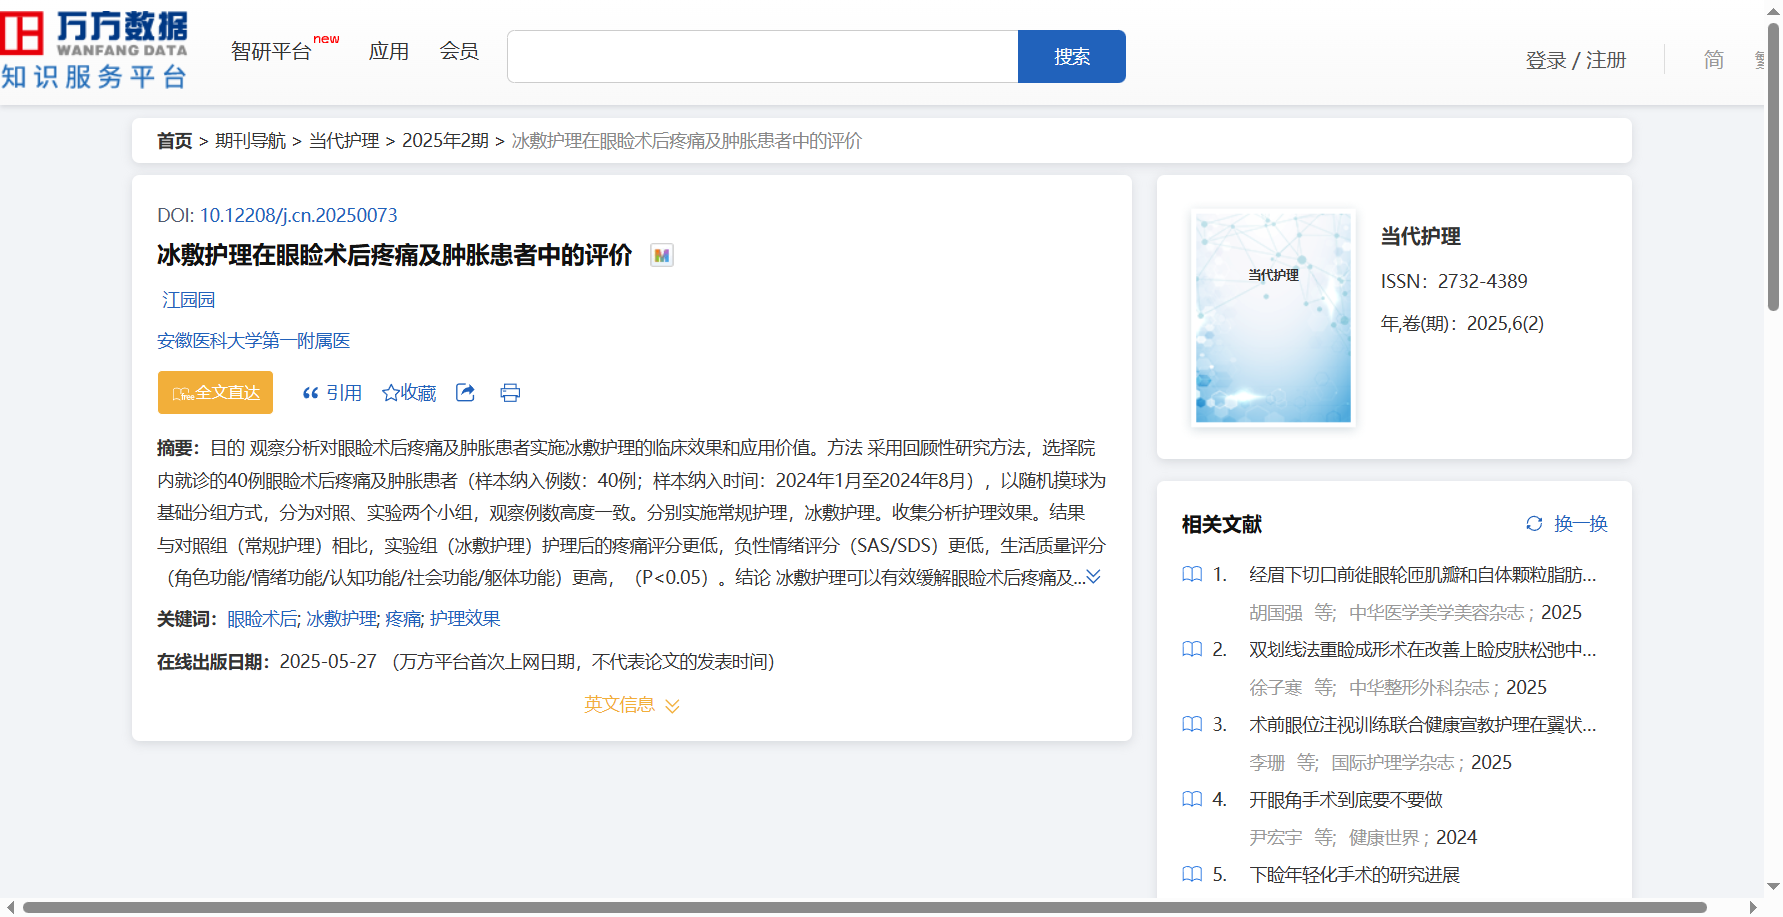Open DOI link 10.12208/j.cn.20250073
The height and width of the screenshot is (917, 1783).
click(299, 215)
